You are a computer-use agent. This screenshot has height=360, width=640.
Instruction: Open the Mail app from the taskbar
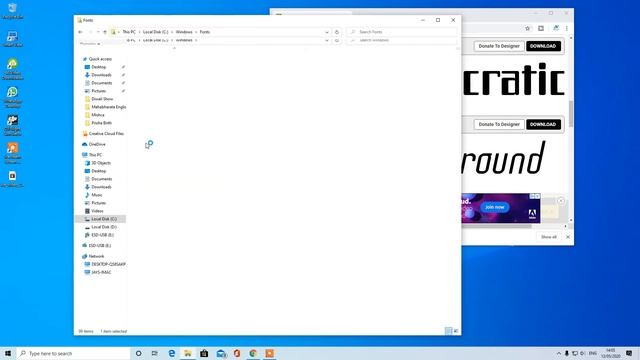[221, 353]
